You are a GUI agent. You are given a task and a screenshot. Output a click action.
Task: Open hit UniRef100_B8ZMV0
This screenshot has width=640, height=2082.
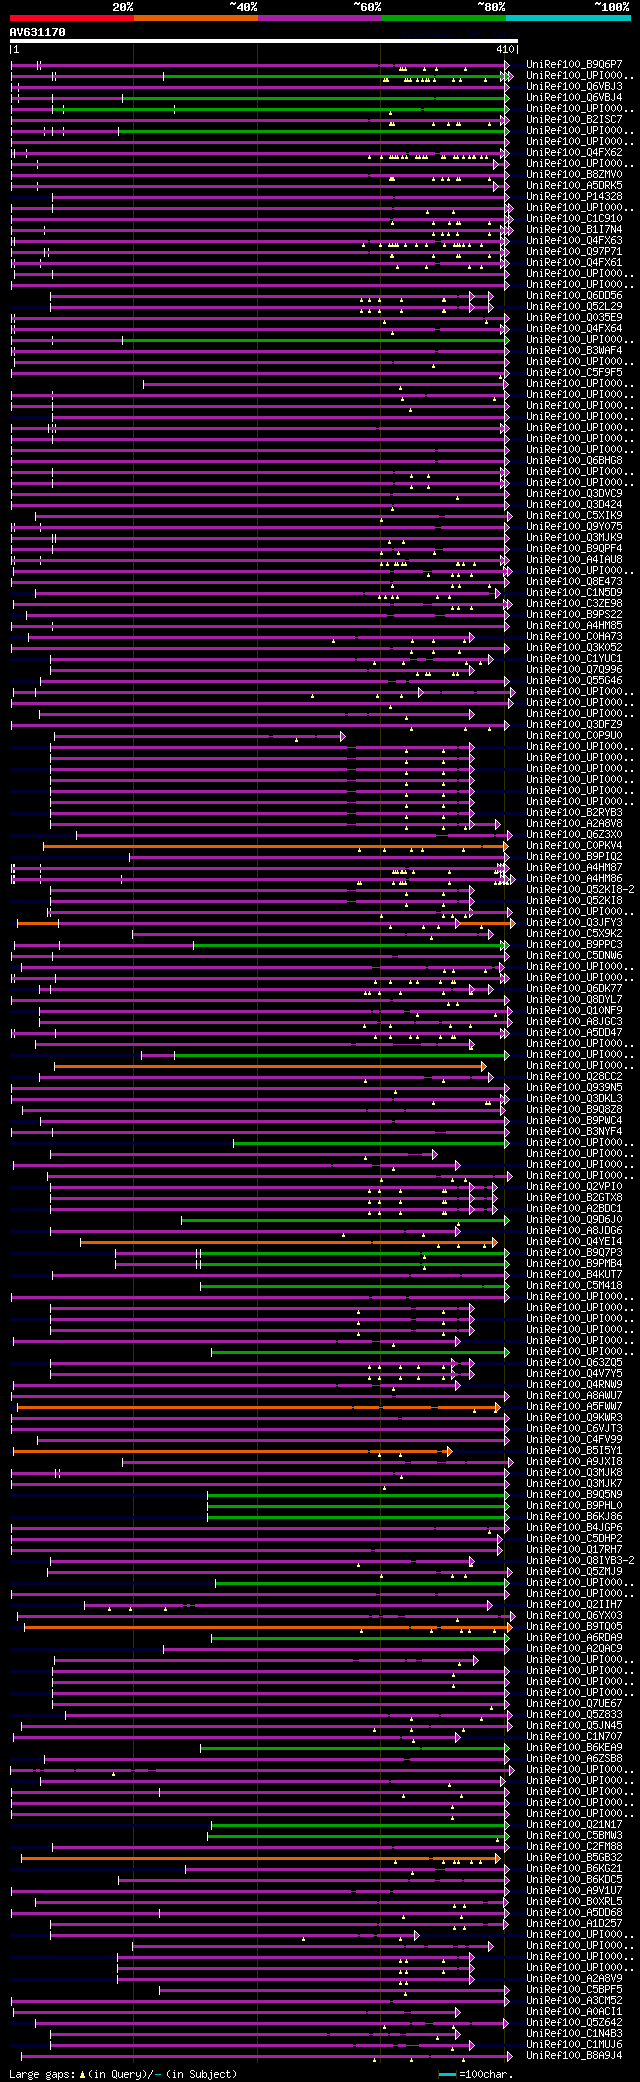coord(574,174)
